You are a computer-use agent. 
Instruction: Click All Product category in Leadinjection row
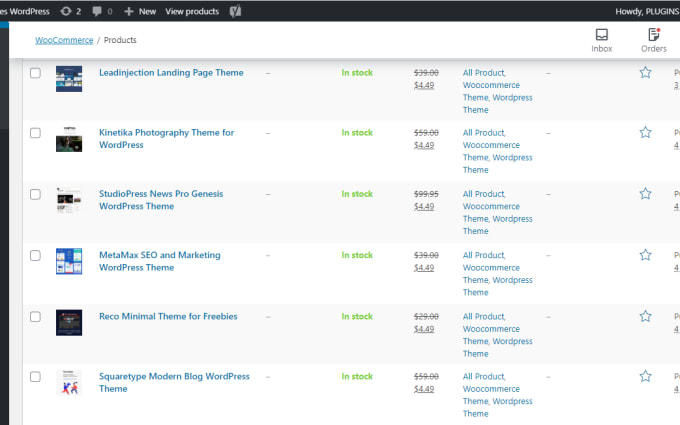click(484, 73)
